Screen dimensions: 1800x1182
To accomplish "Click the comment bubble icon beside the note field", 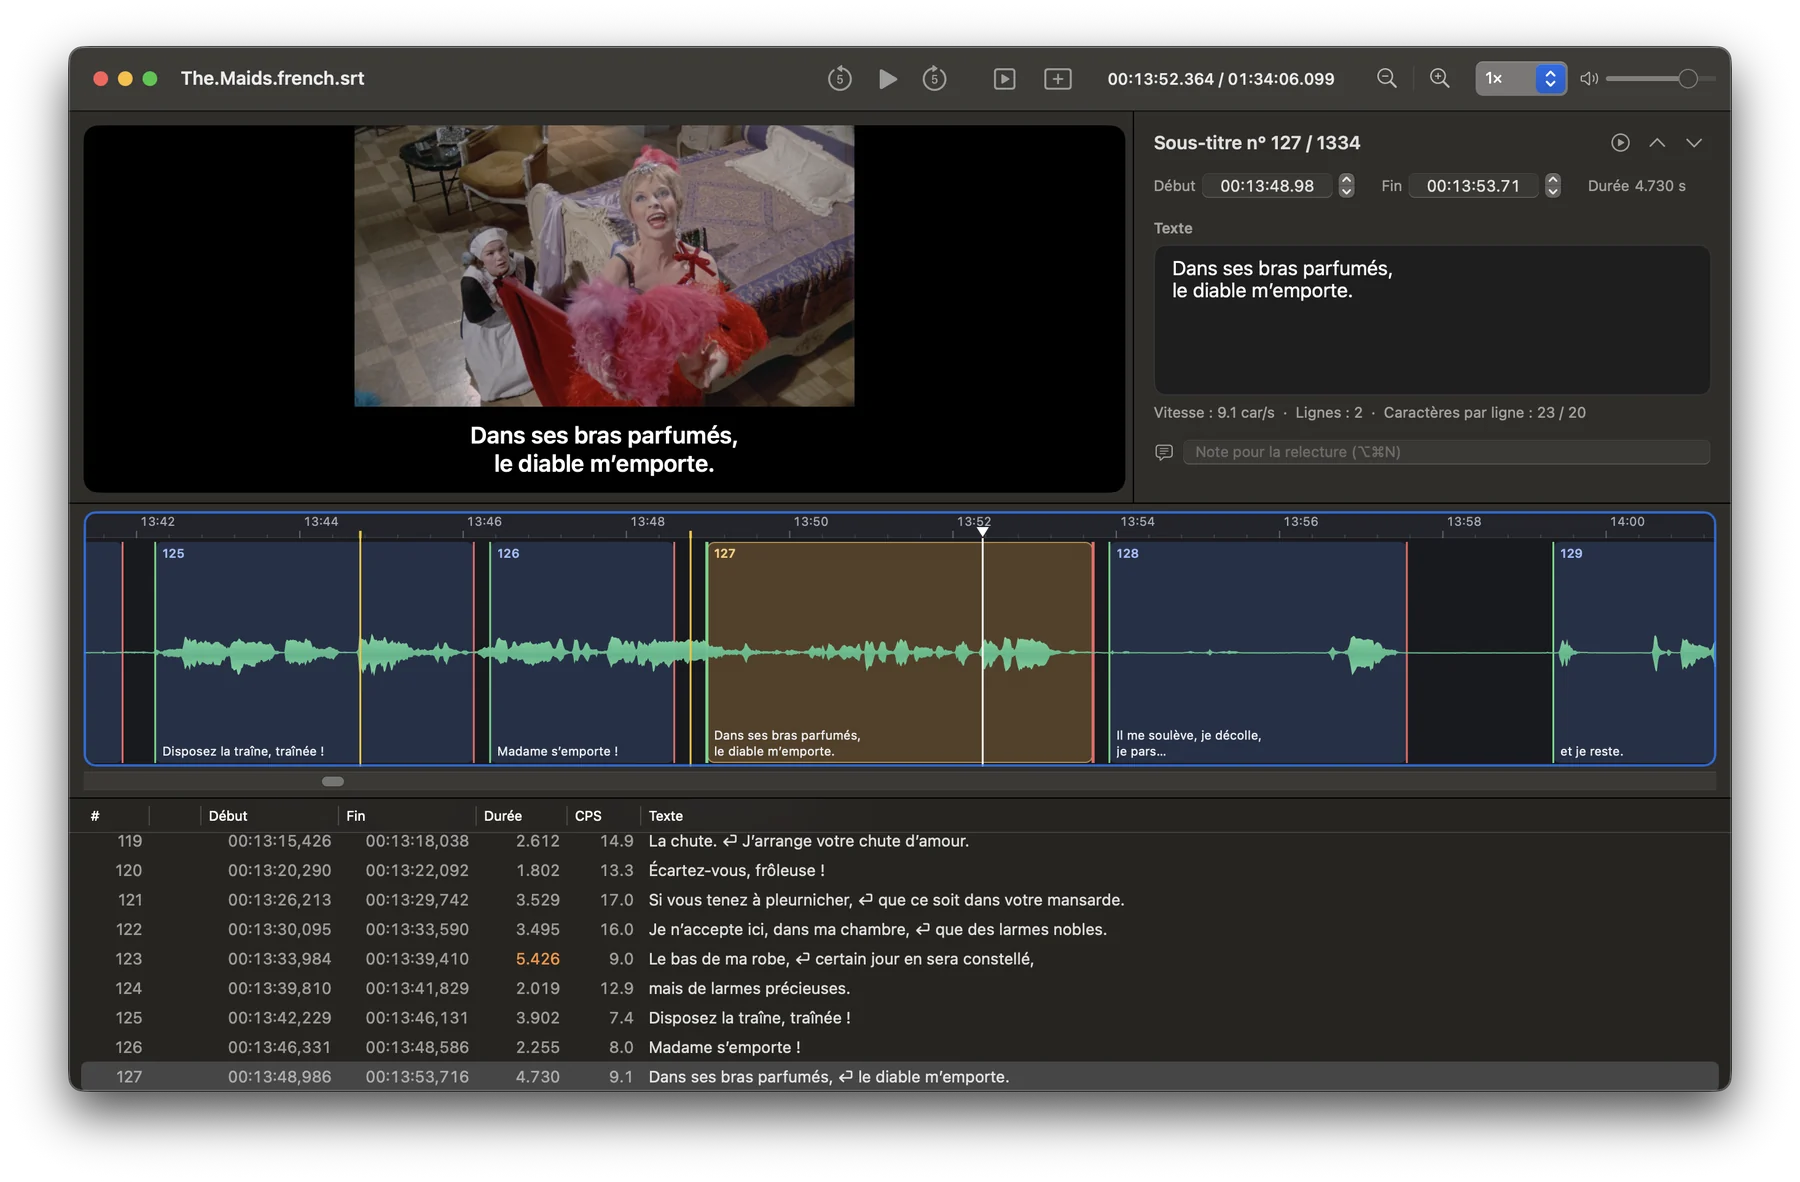I will (x=1164, y=452).
